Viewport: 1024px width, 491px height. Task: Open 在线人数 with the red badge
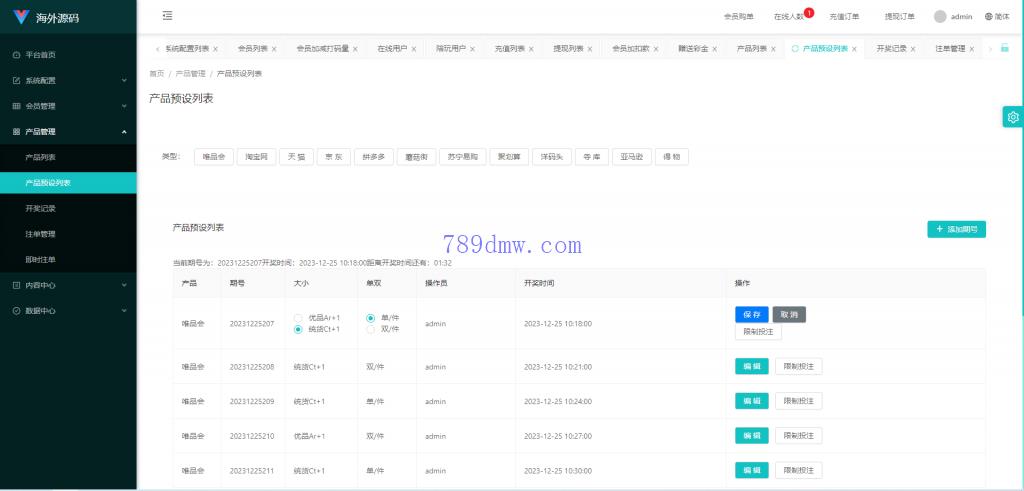tap(789, 17)
